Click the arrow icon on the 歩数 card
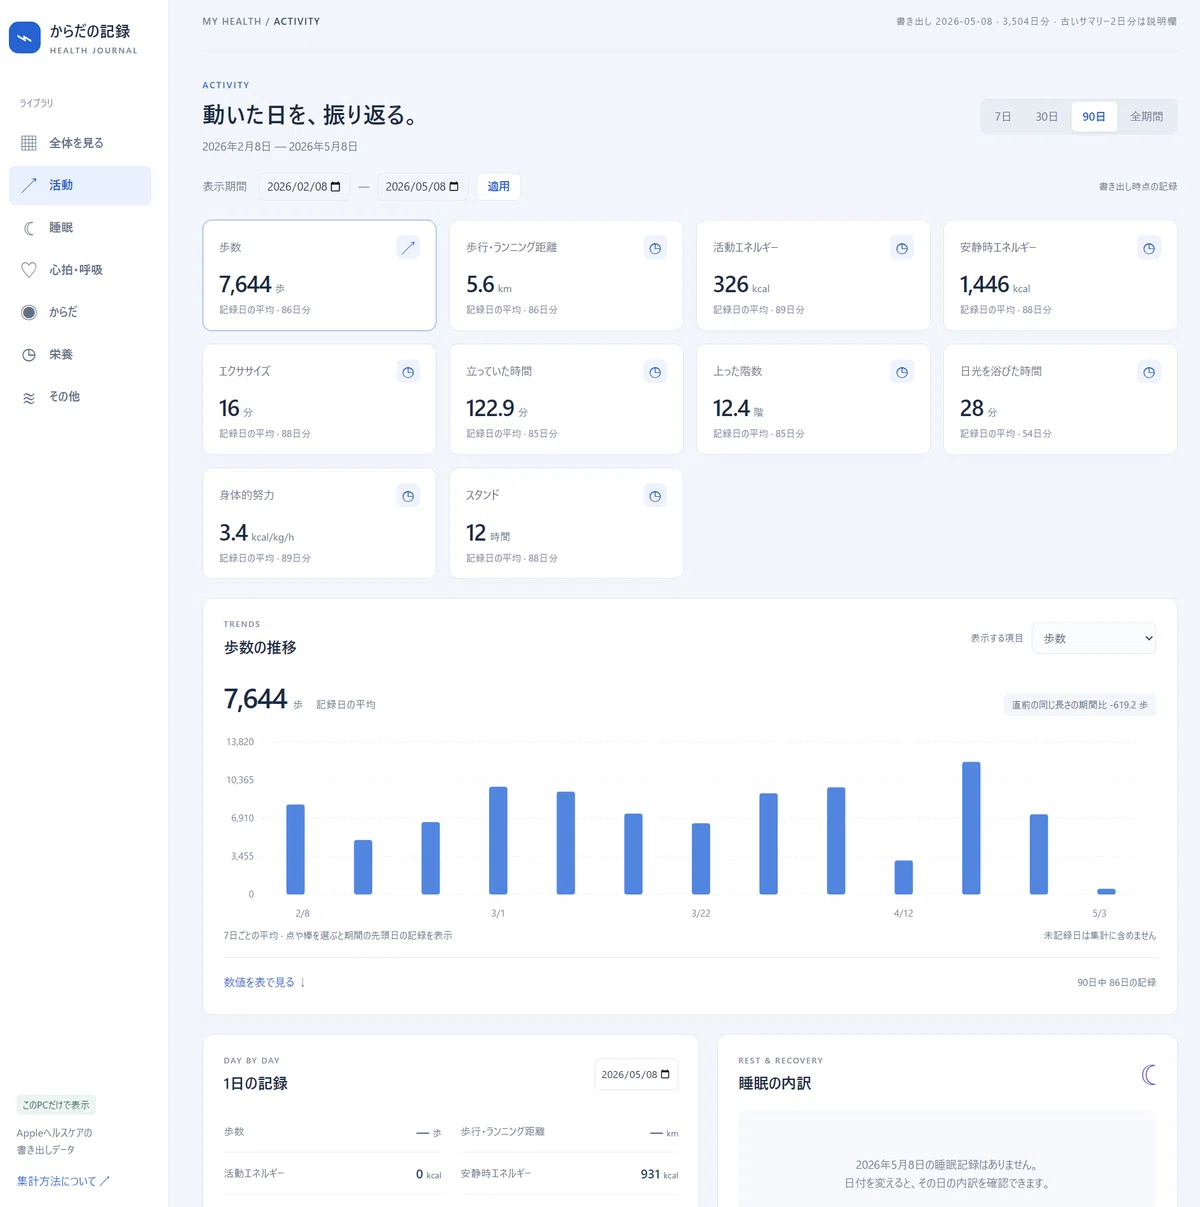Screen dimensions: 1200x1207 click(x=408, y=248)
